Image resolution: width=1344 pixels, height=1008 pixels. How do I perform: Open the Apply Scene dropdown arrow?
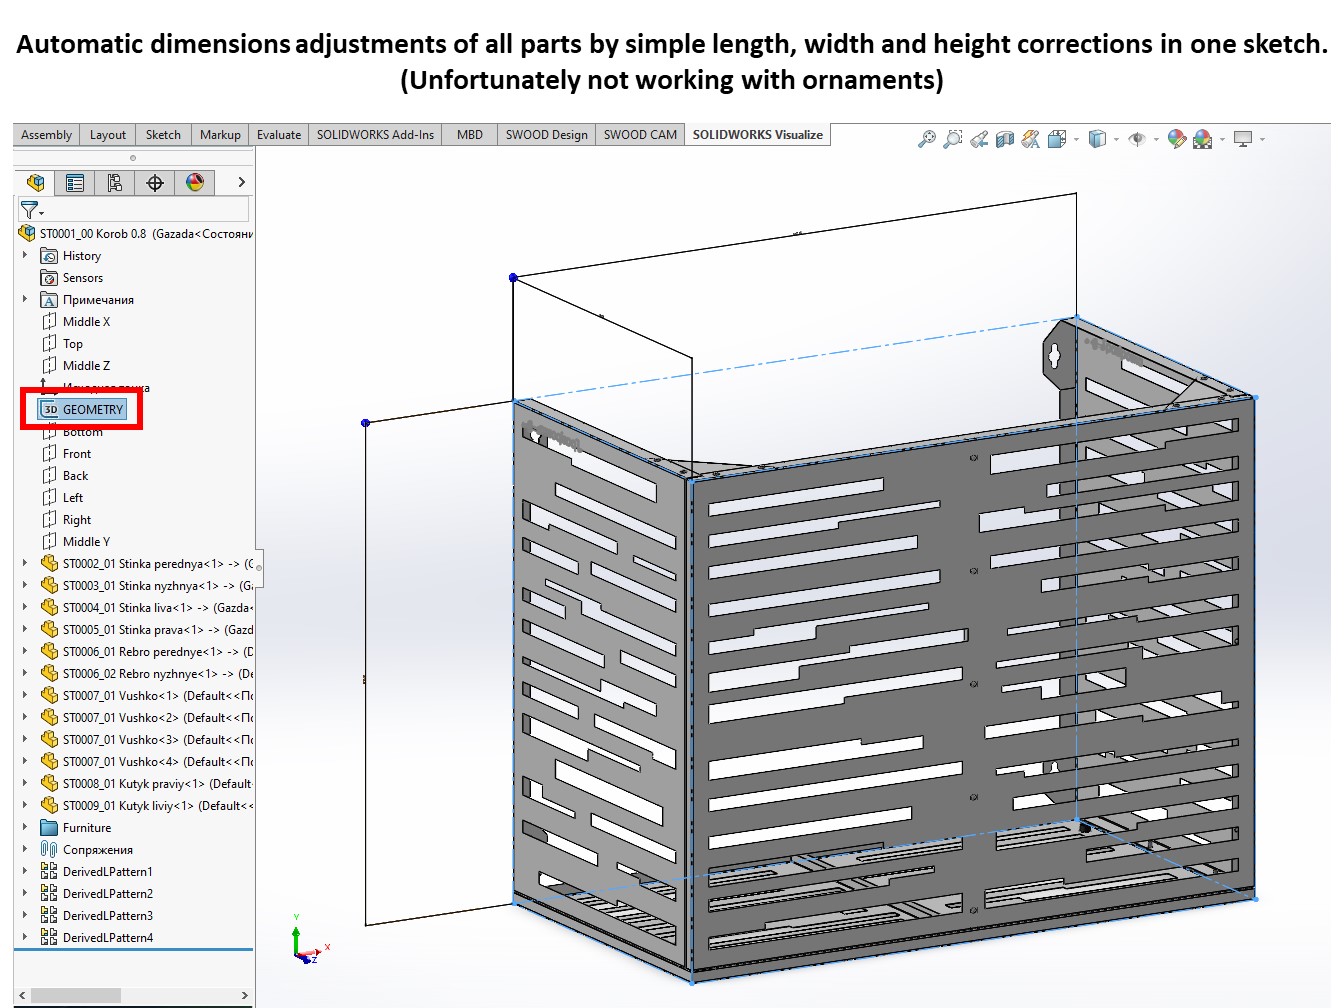click(x=1222, y=140)
